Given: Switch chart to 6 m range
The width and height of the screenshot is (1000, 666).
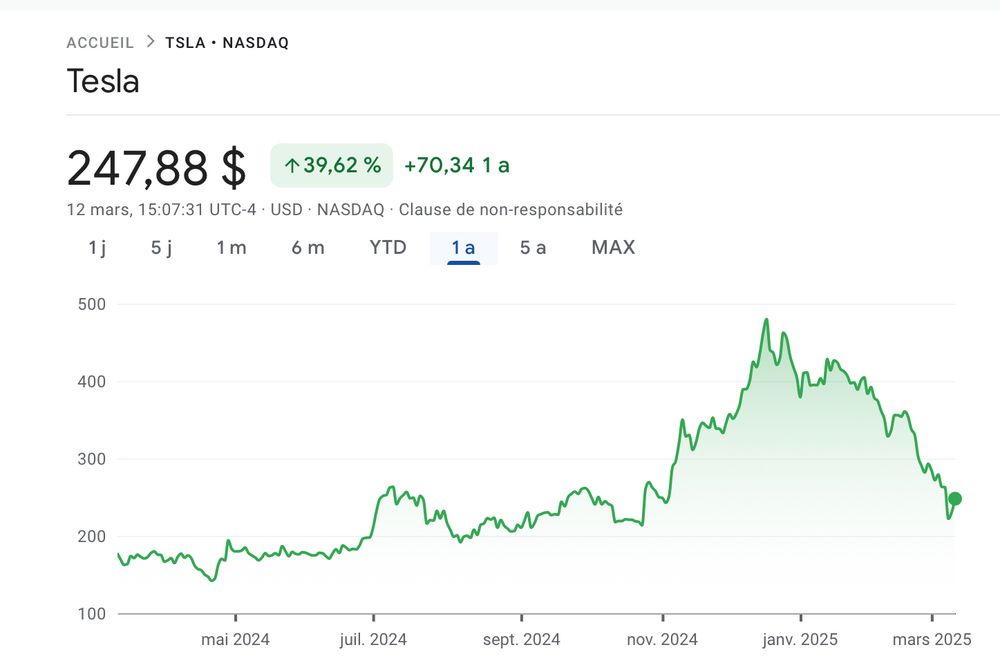Looking at the screenshot, I should 308,248.
